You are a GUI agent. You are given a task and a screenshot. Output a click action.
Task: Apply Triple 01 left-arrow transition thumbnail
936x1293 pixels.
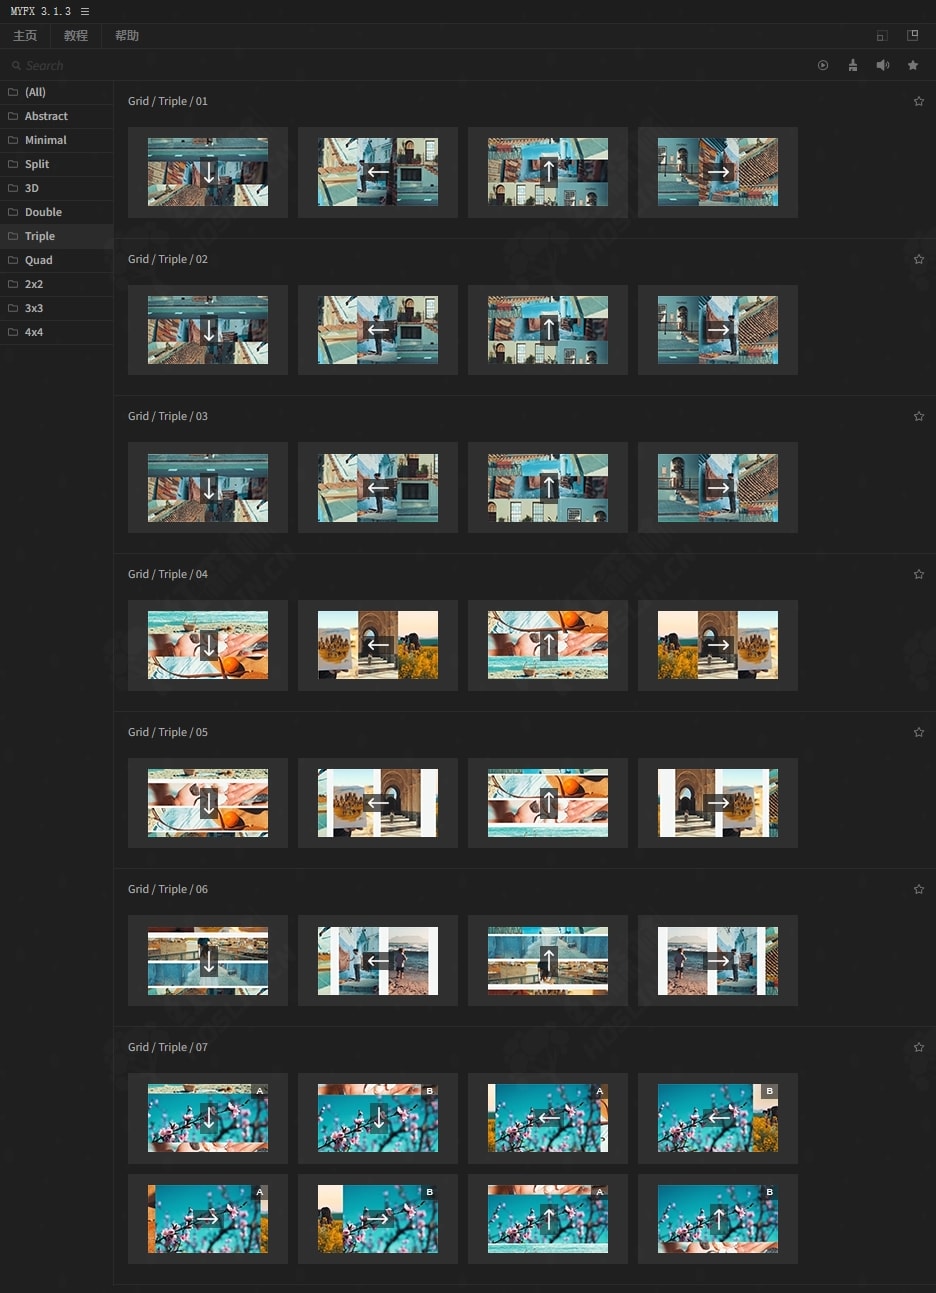378,172
